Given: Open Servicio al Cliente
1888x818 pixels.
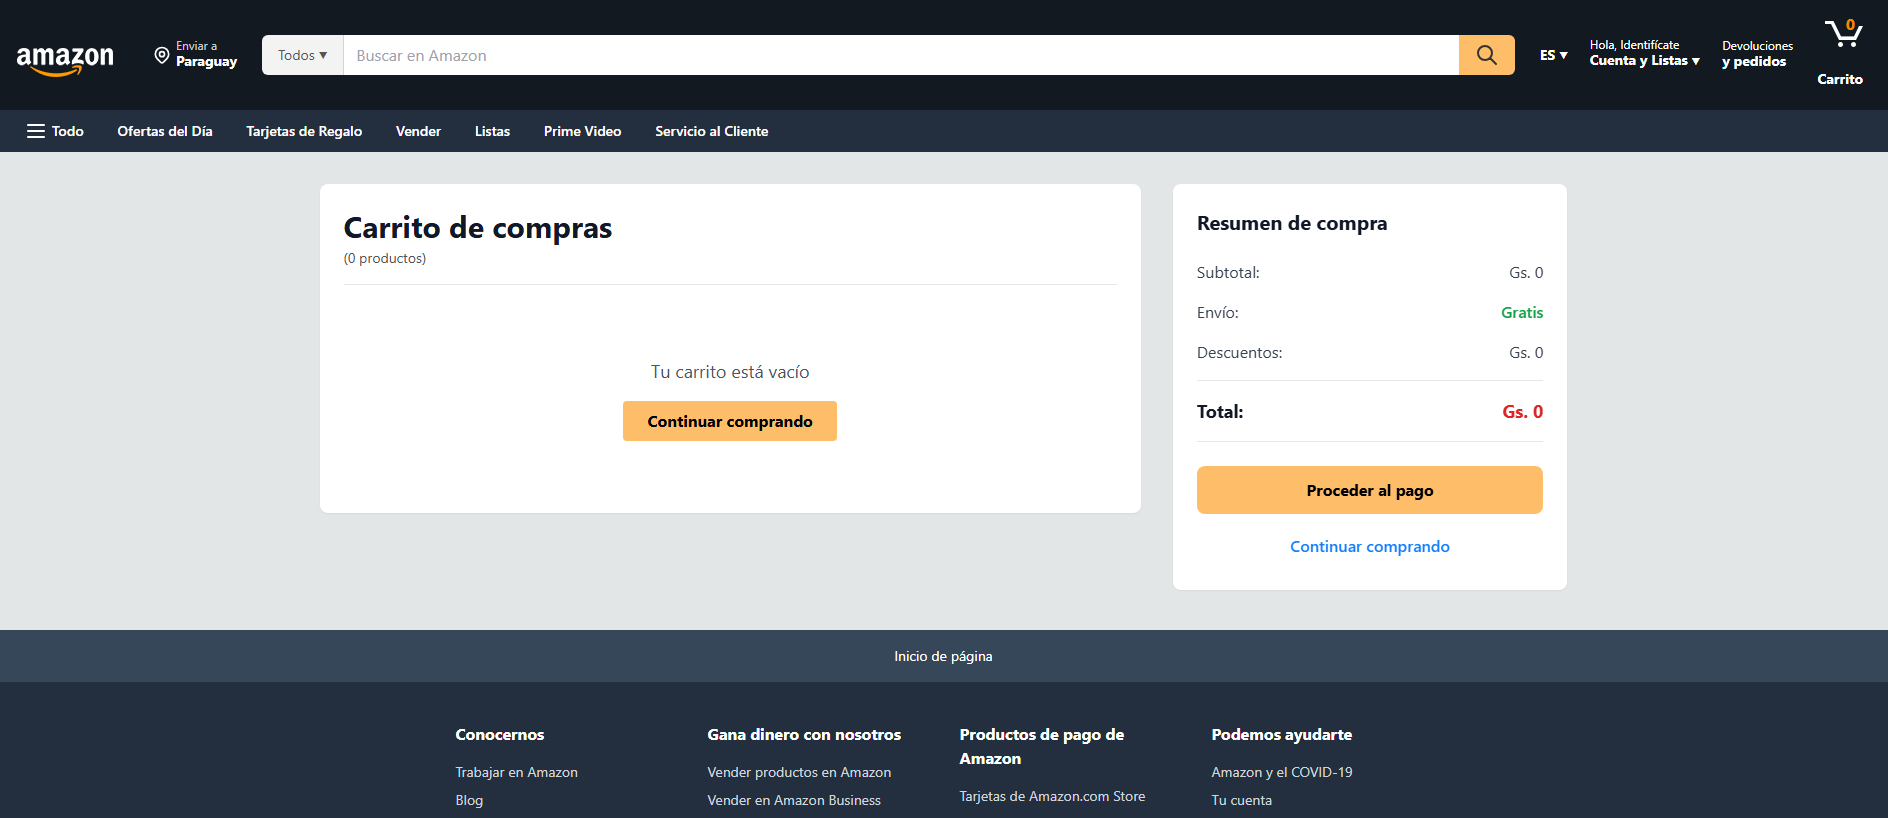Looking at the screenshot, I should click(x=711, y=131).
